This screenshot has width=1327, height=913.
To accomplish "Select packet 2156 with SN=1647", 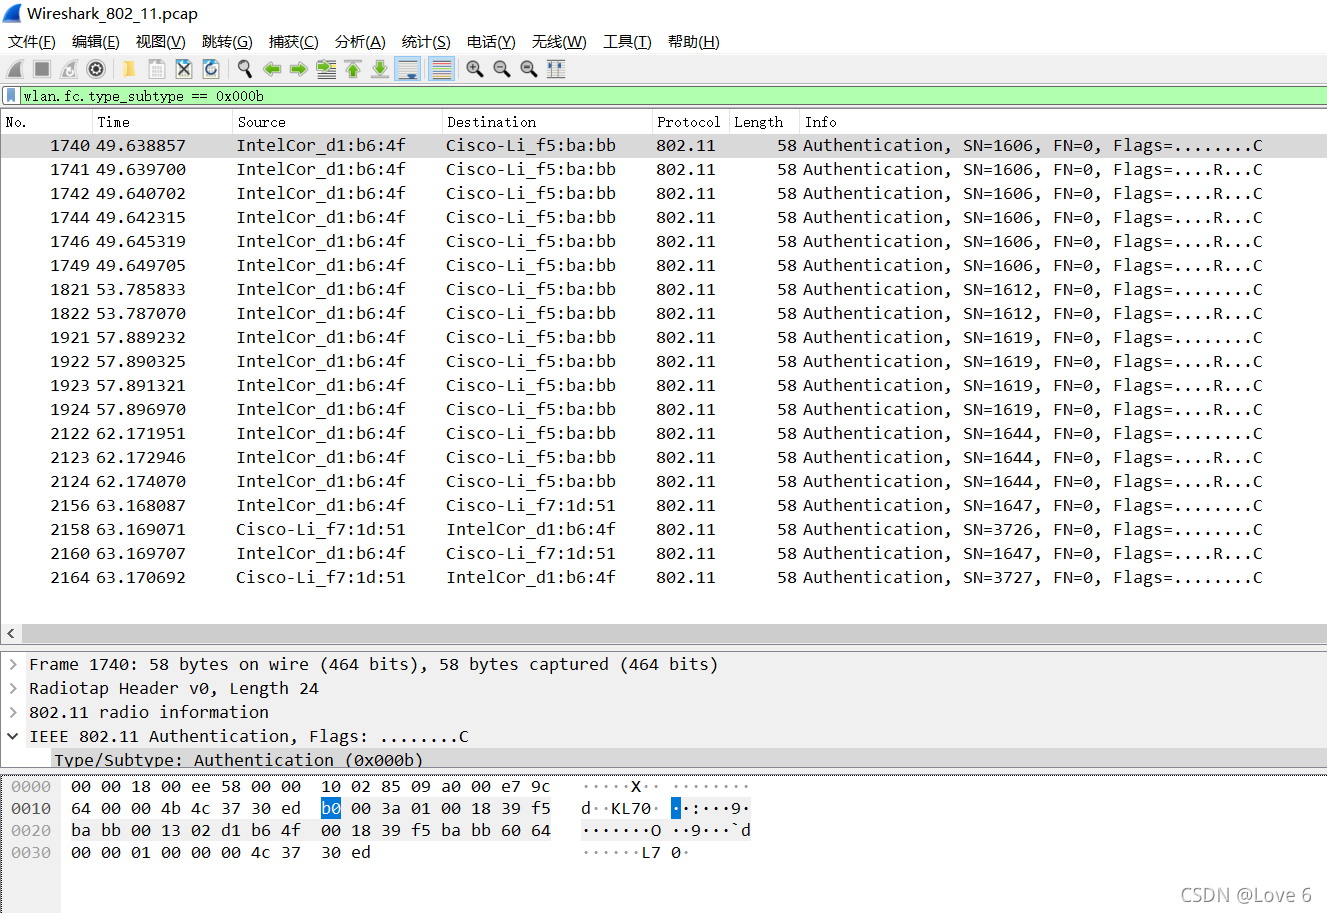I will pyautogui.click(x=664, y=505).
